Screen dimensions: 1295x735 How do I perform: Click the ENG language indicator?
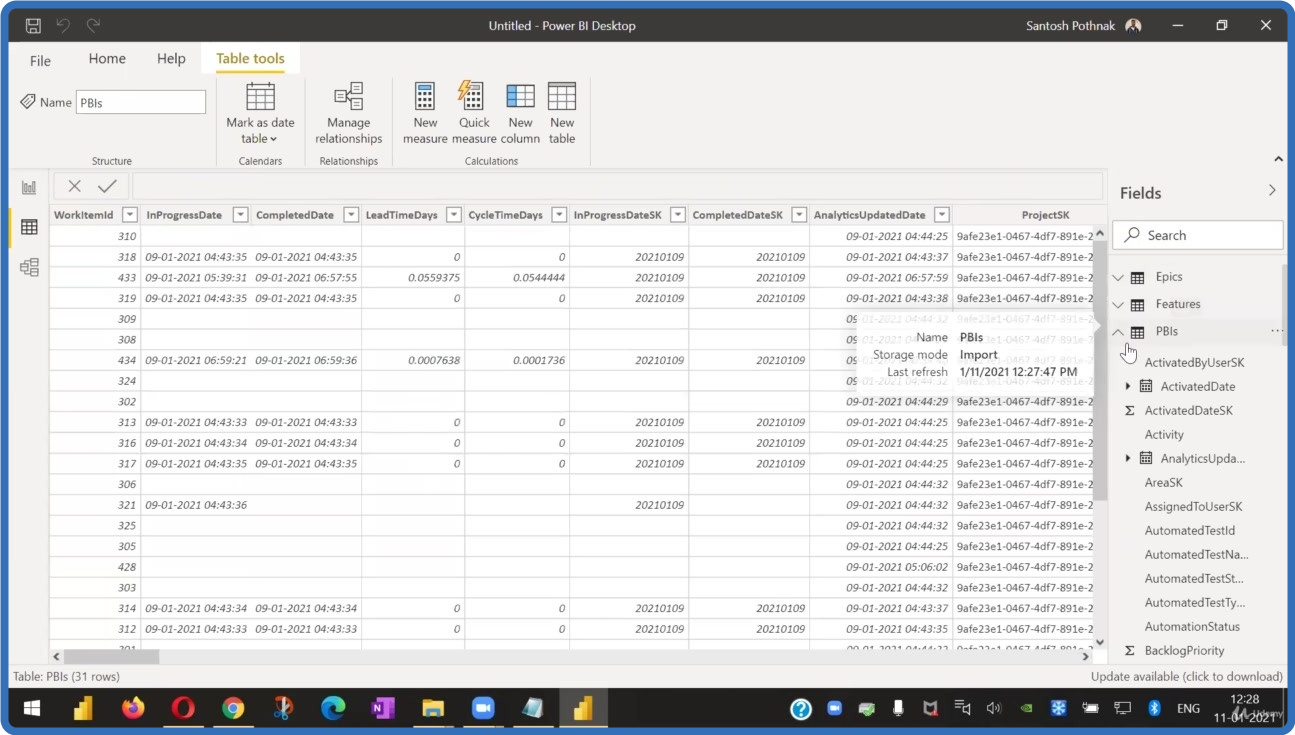[1188, 709]
